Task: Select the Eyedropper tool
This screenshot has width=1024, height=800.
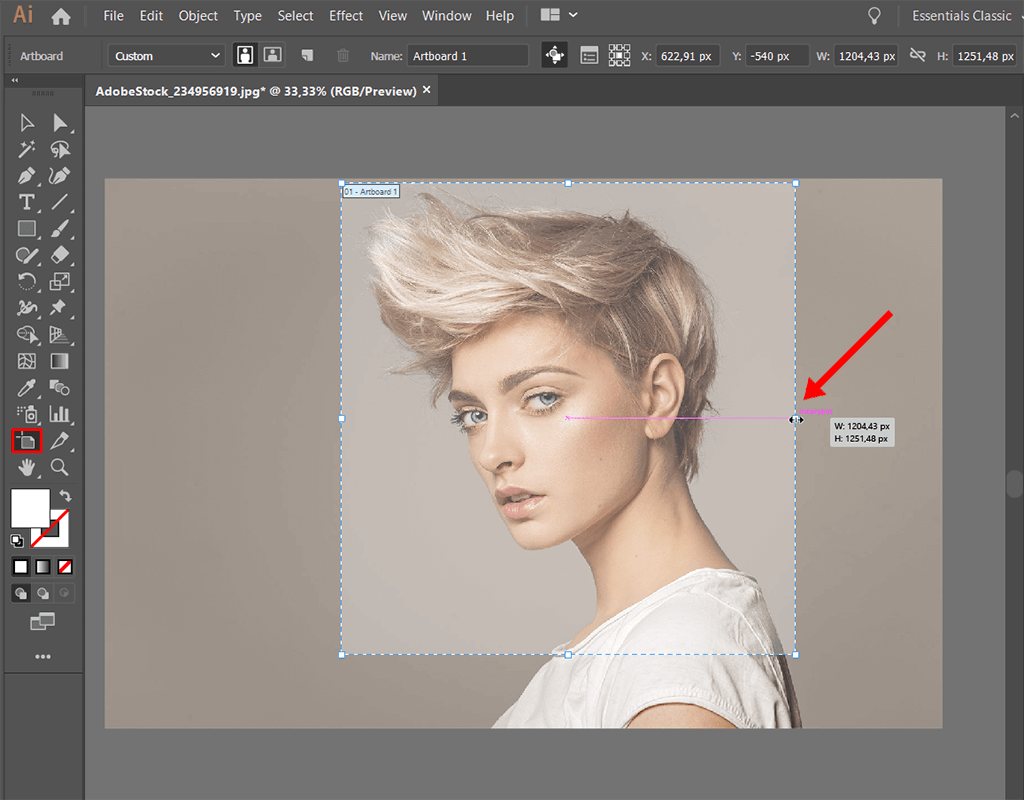Action: coord(24,388)
